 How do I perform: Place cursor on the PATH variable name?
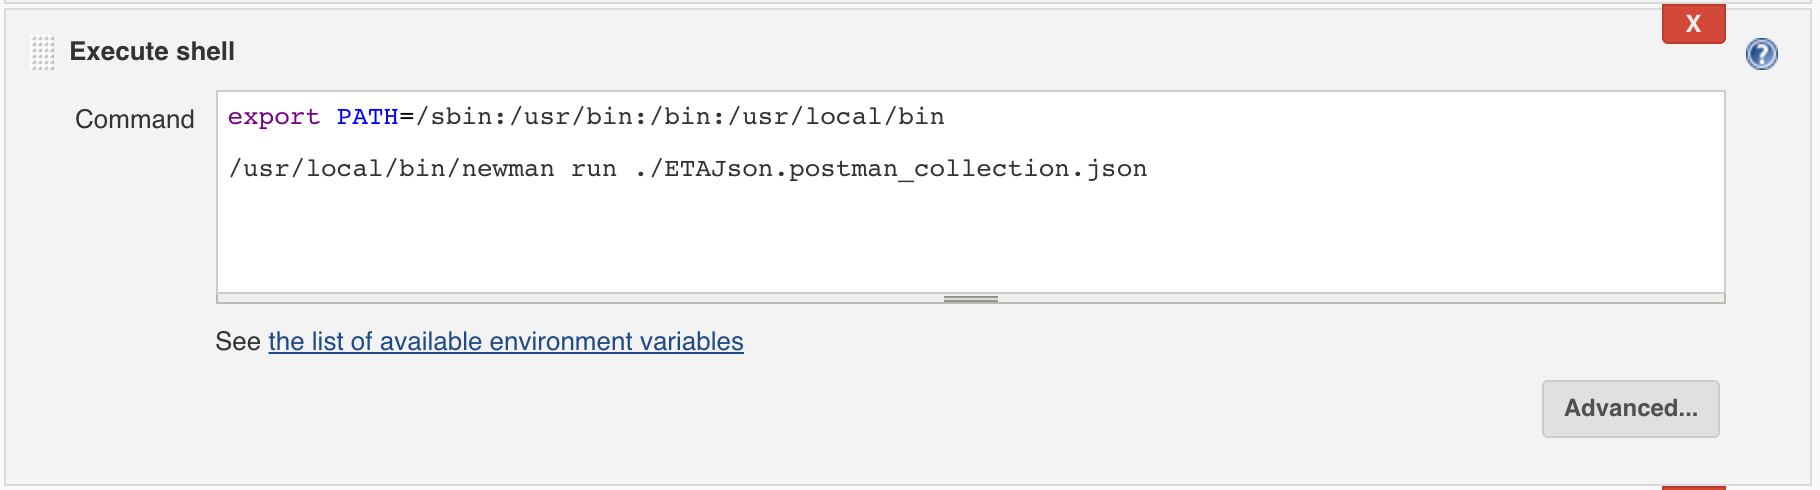(x=367, y=117)
